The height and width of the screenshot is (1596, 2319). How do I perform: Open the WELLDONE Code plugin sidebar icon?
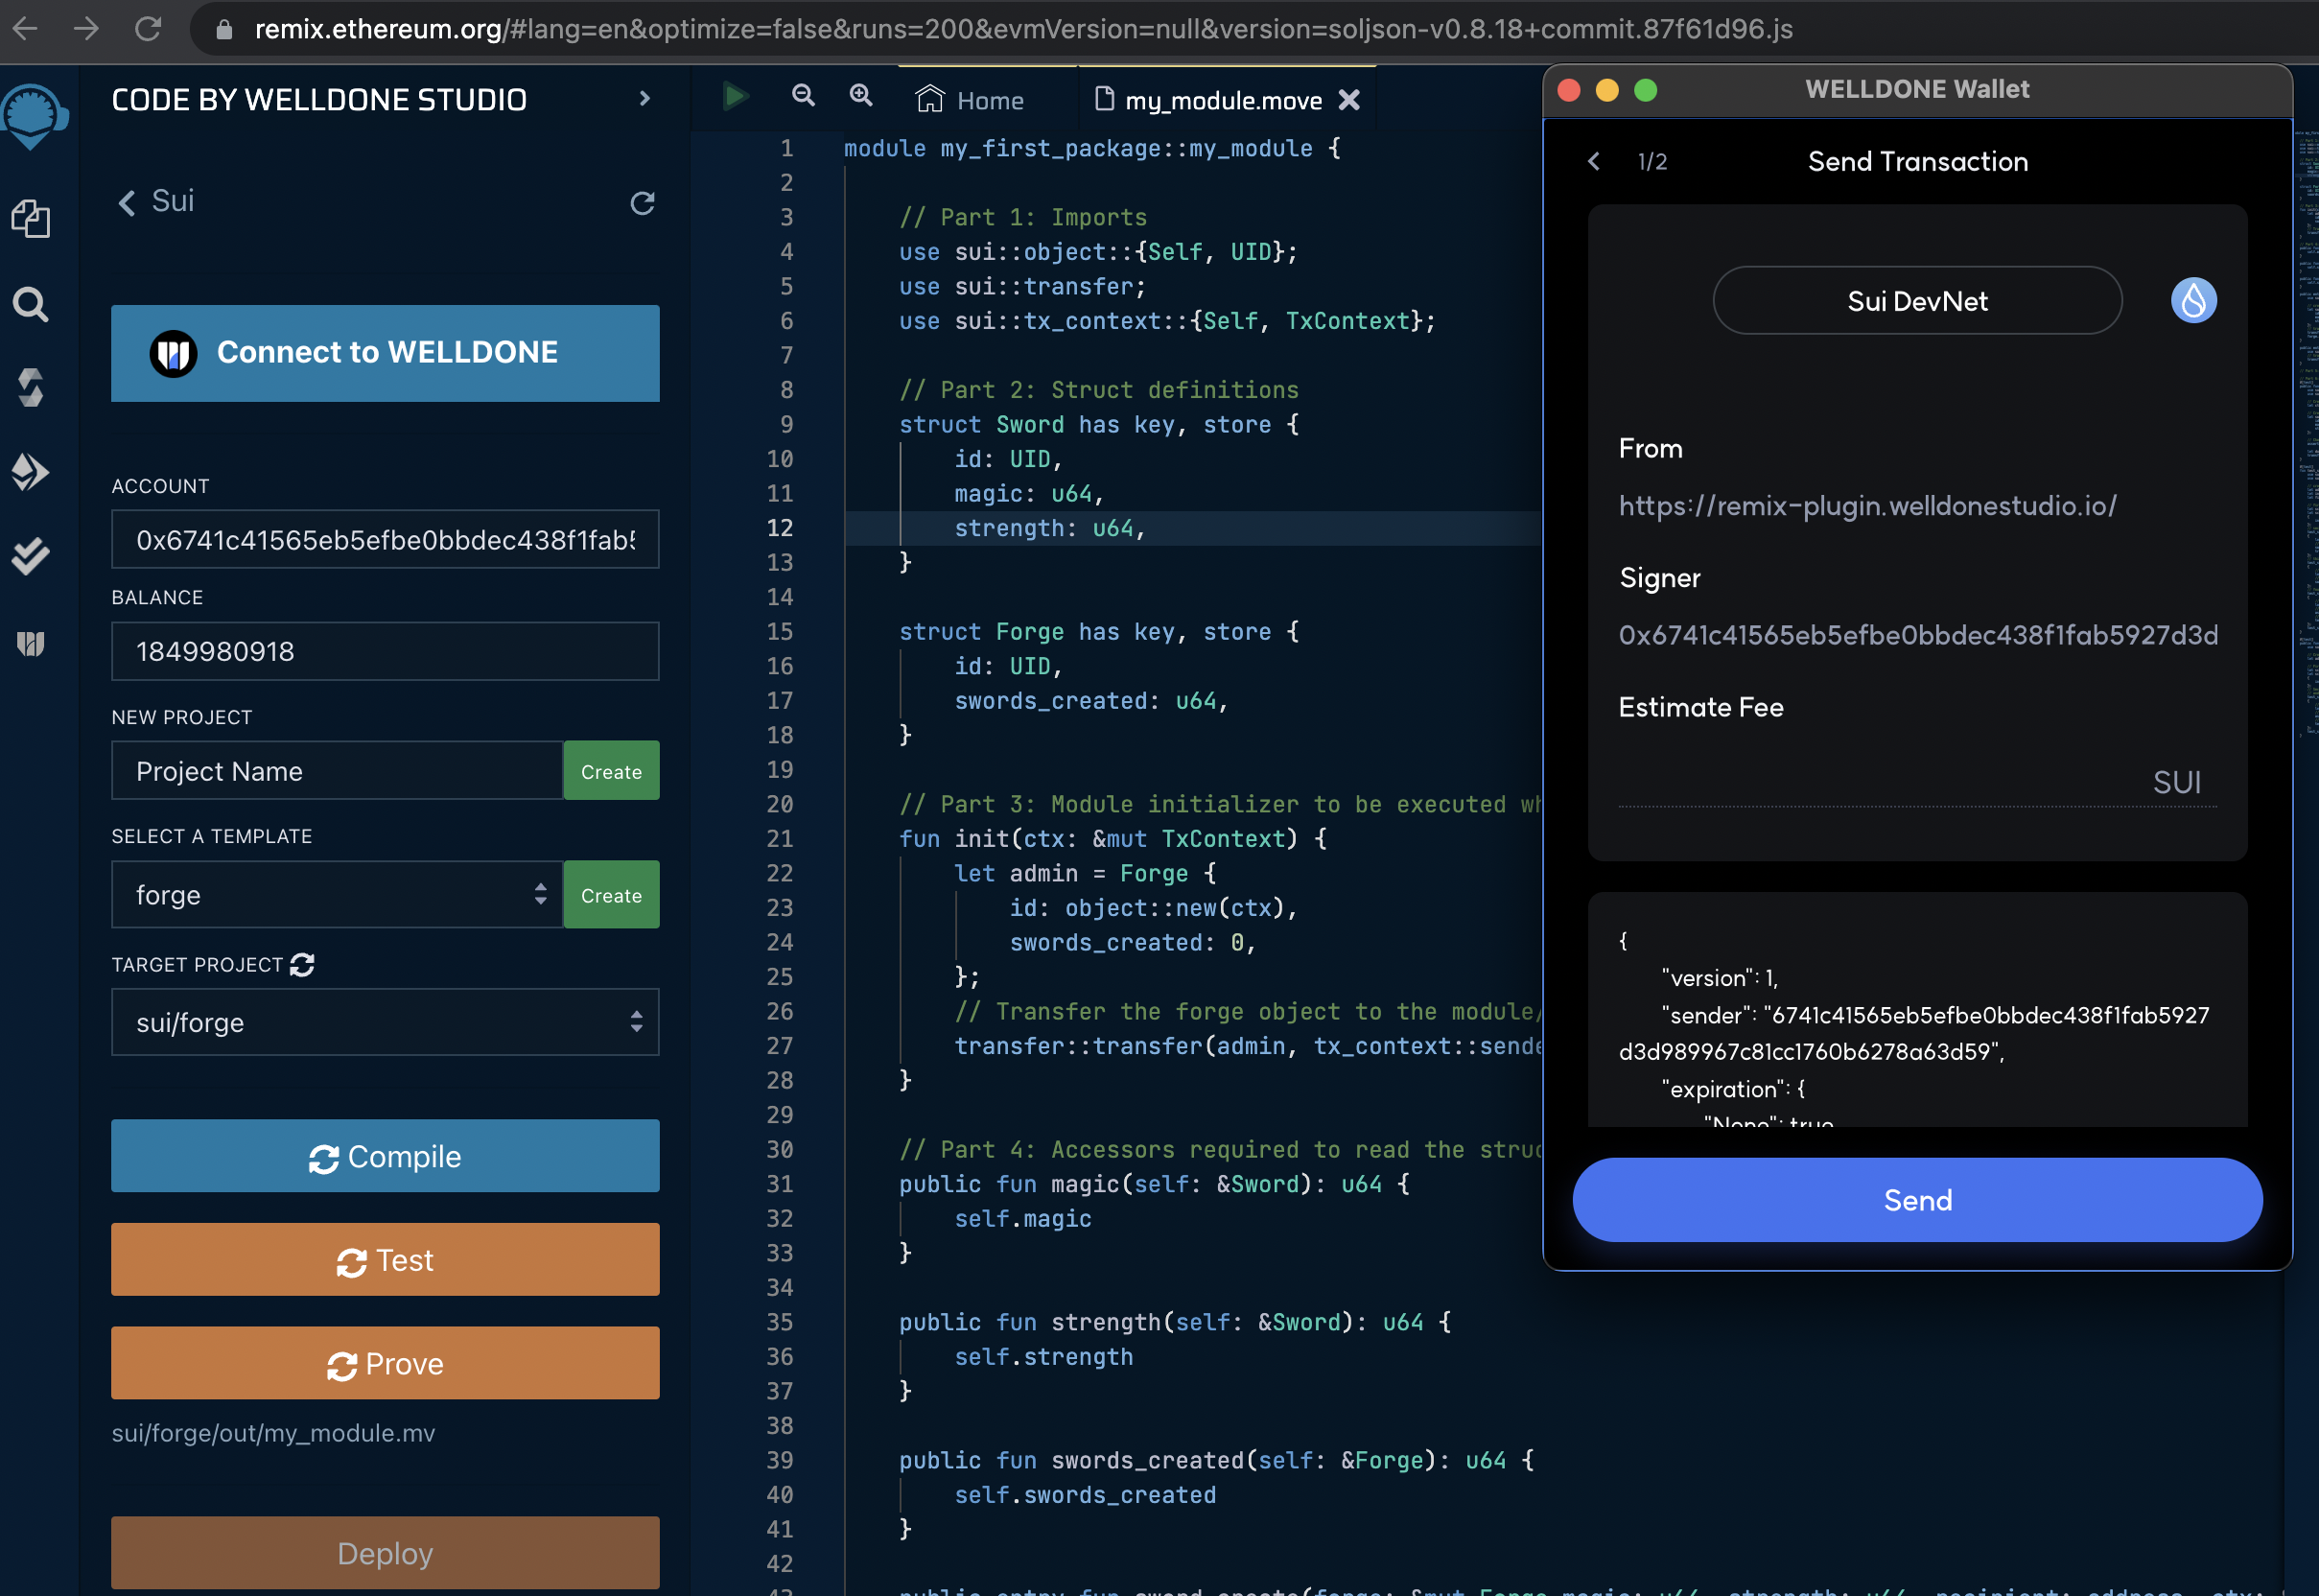(31, 643)
